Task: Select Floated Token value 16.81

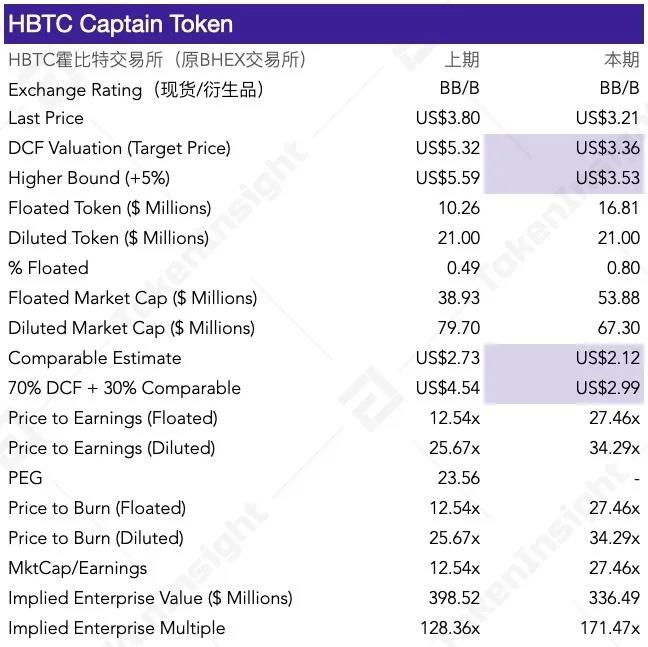Action: tap(617, 208)
